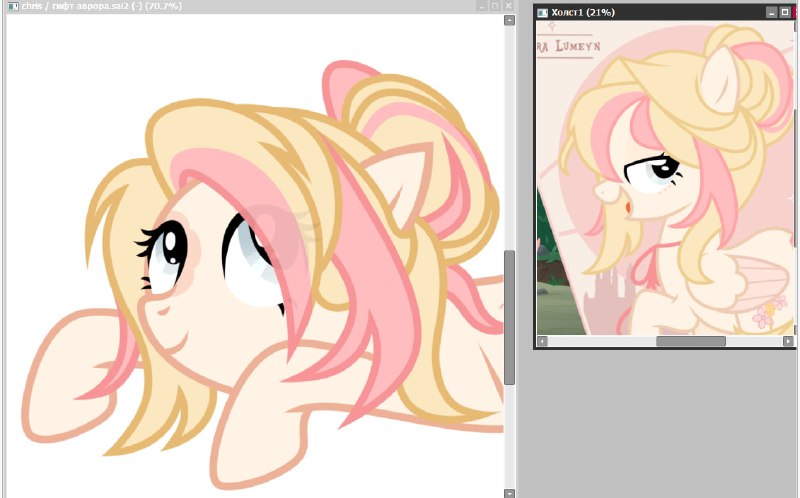
Task: Click the гифт аврора.sai2 window document icon
Action: click(13, 6)
